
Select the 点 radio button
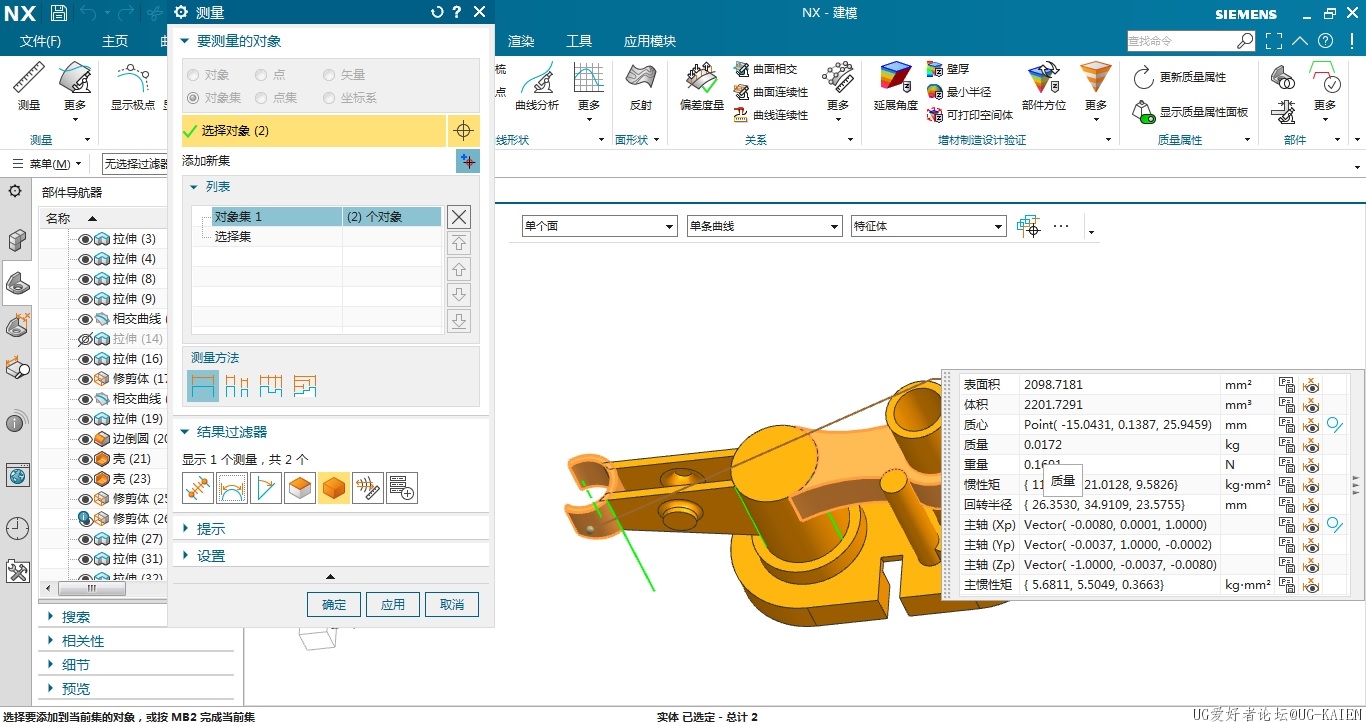[261, 75]
